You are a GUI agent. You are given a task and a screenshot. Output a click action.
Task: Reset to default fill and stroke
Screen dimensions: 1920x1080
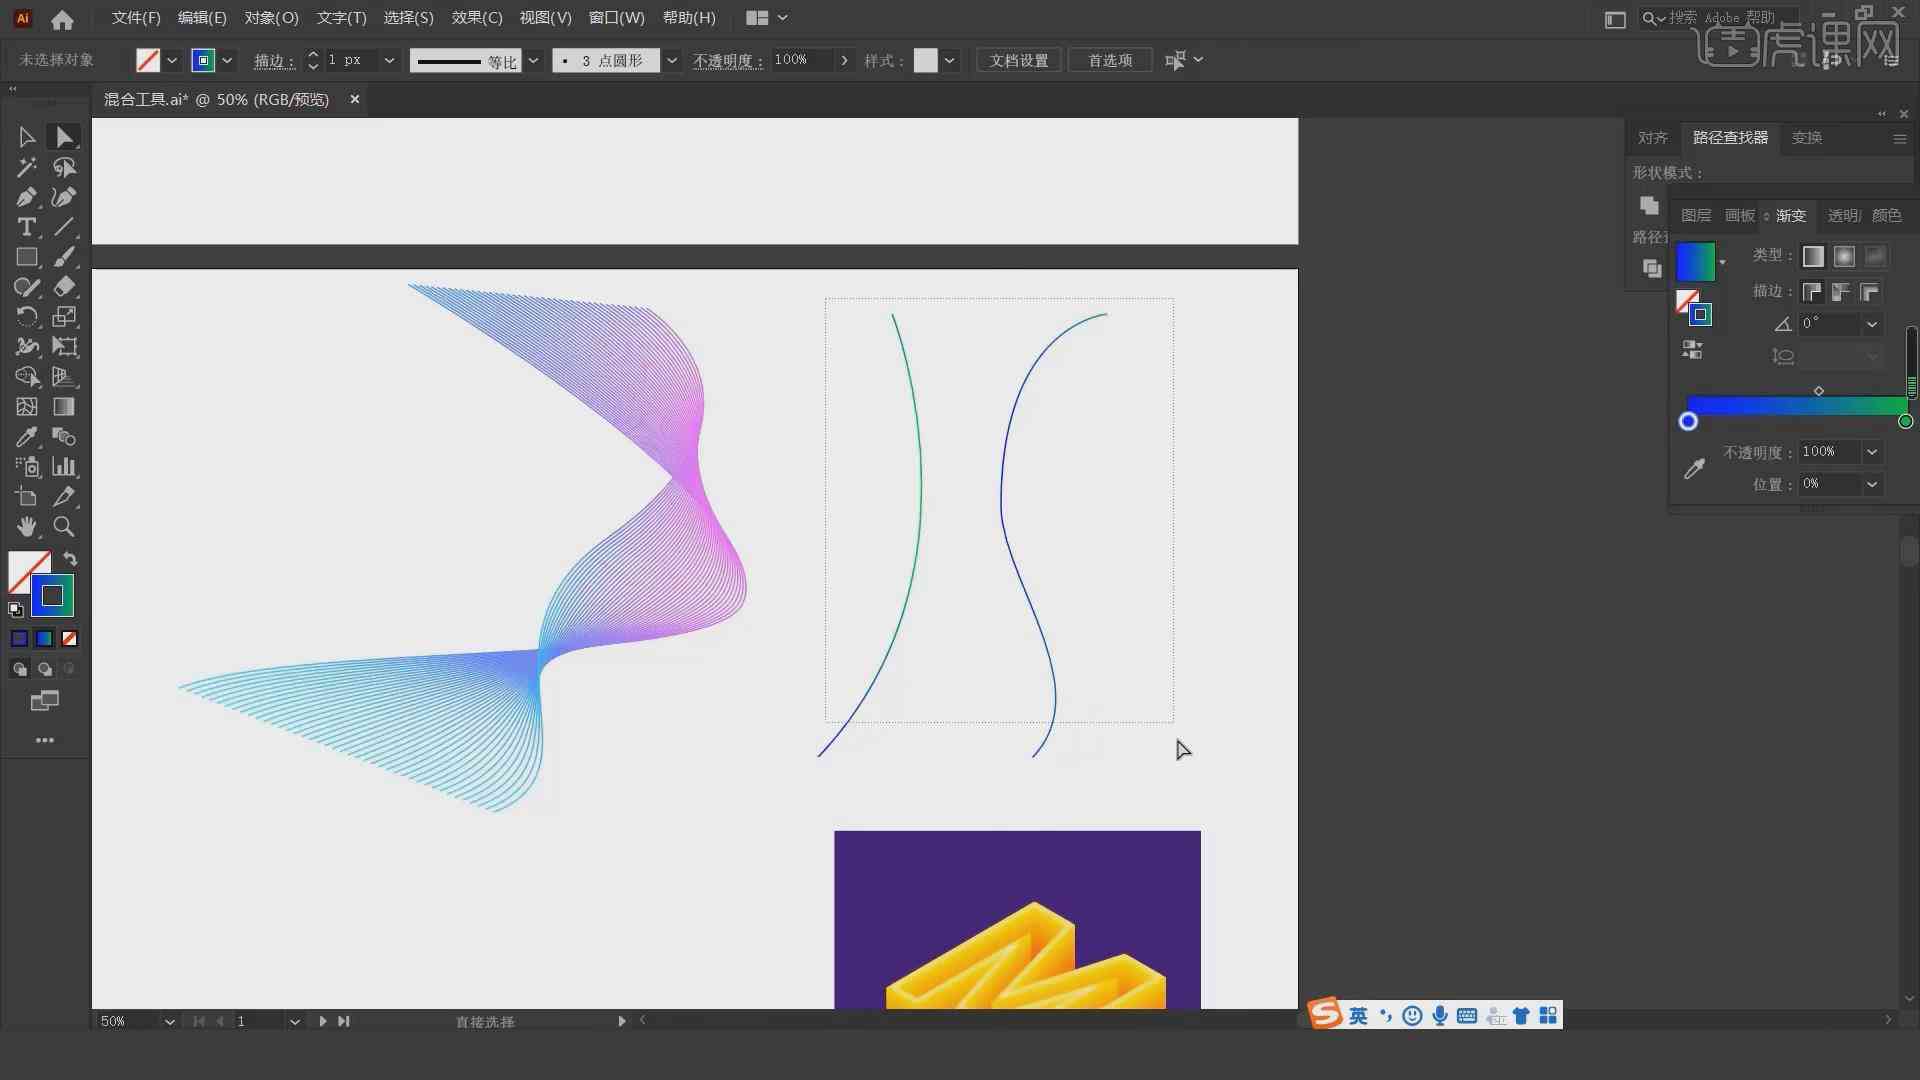16,610
